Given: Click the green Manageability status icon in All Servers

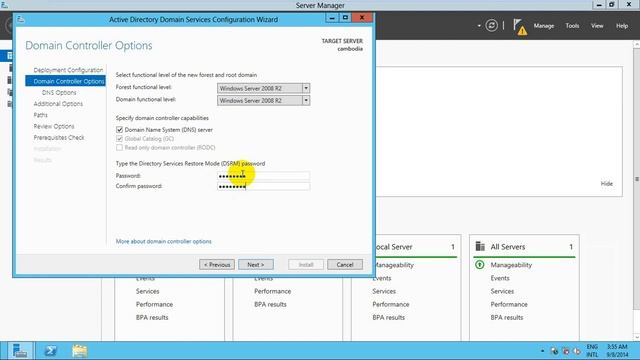Looking at the screenshot, I should [480, 265].
